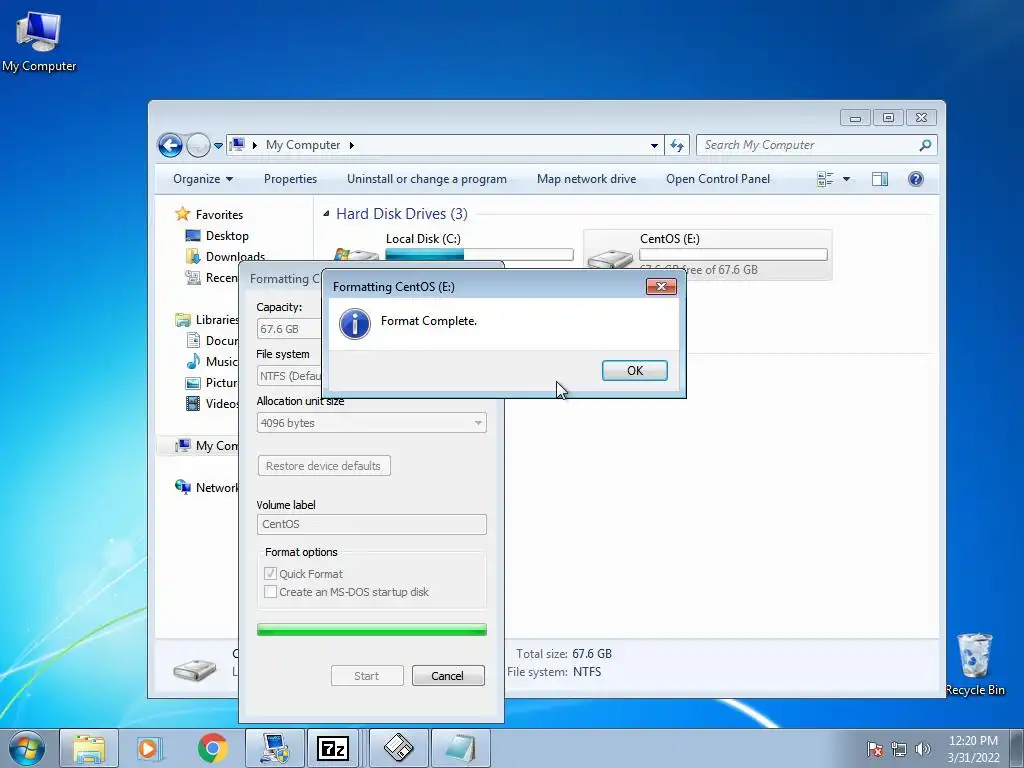Open the File system NTFS dropdown
Viewport: 1024px width, 768px height.
pos(289,376)
